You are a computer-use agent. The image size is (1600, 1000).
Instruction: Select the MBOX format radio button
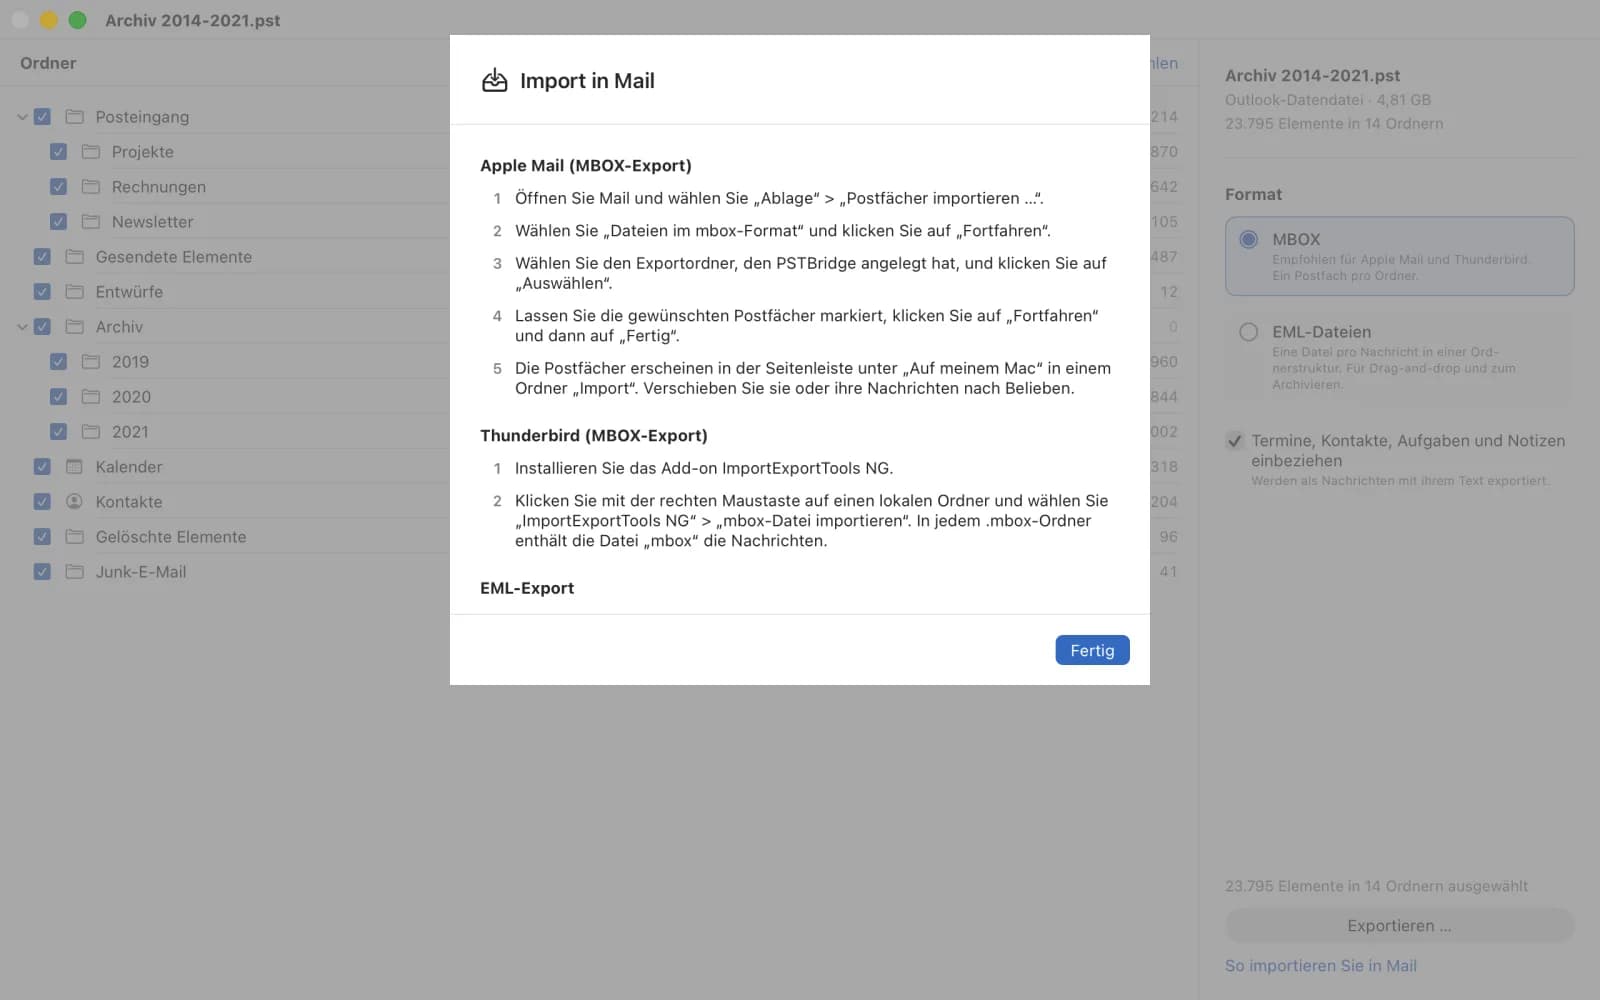coord(1248,240)
